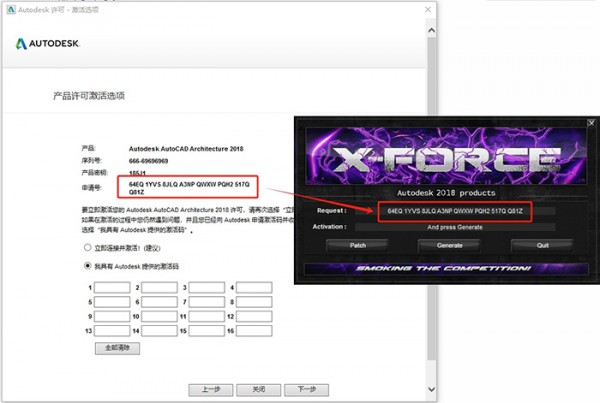Screen dimensions: 600x403
Task: Click the Quit button in X-Force
Action: pos(542,245)
